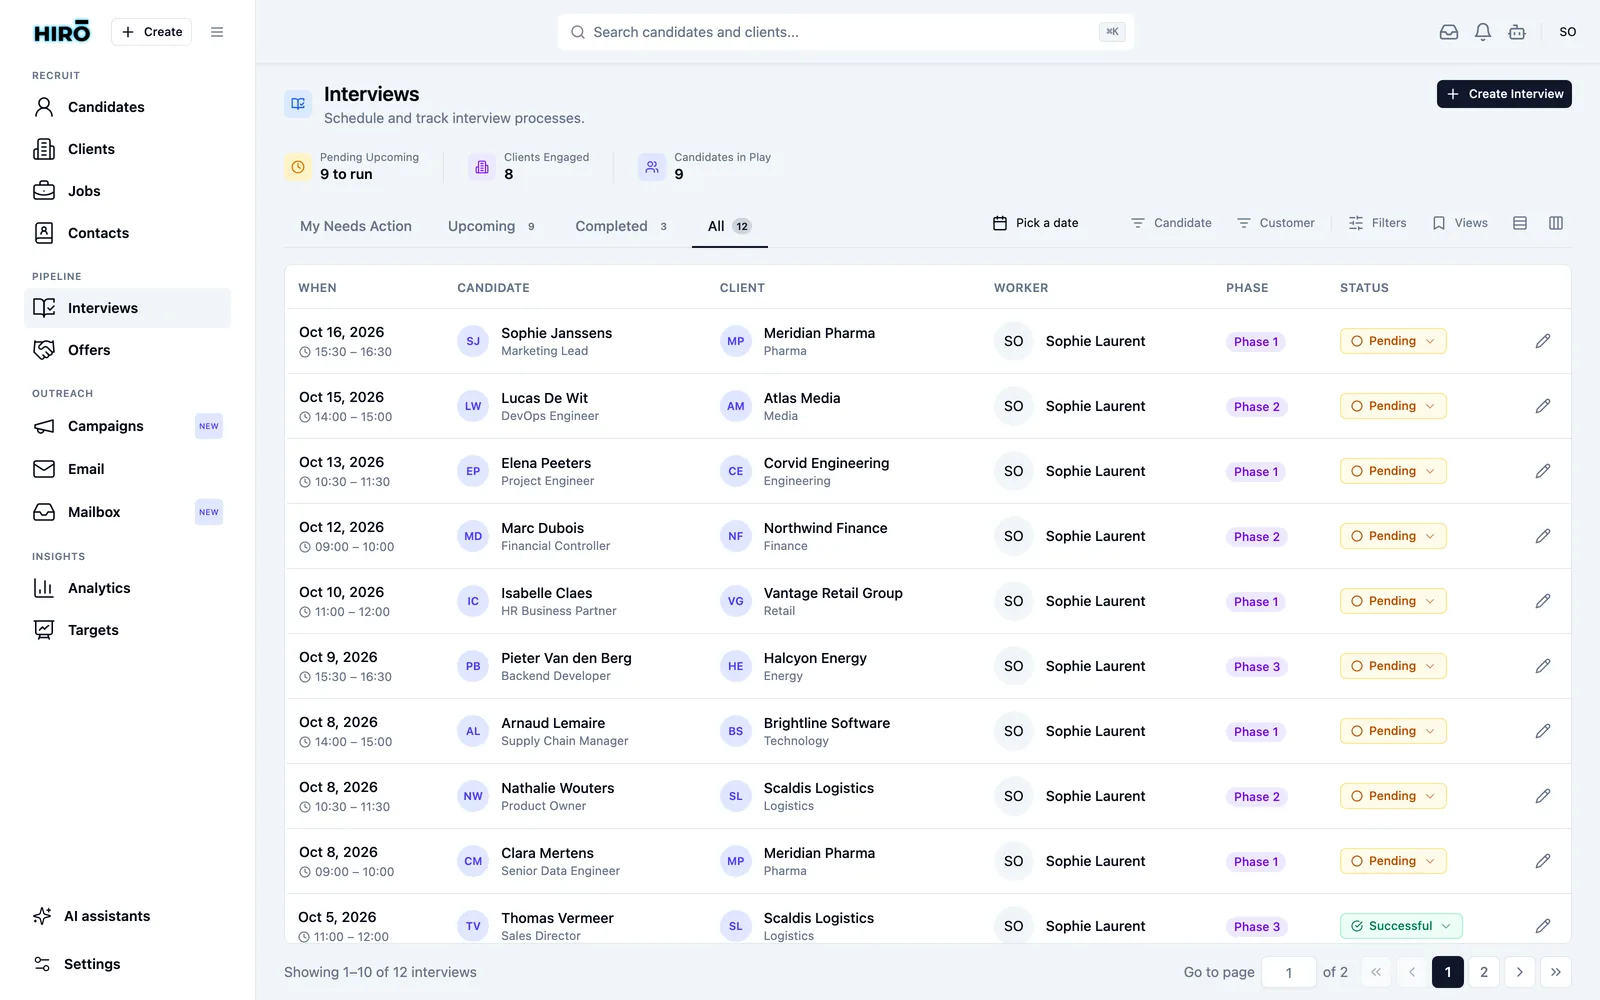Expand Pending status dropdown for Sophie Janssens
1600x1000 pixels.
1393,341
